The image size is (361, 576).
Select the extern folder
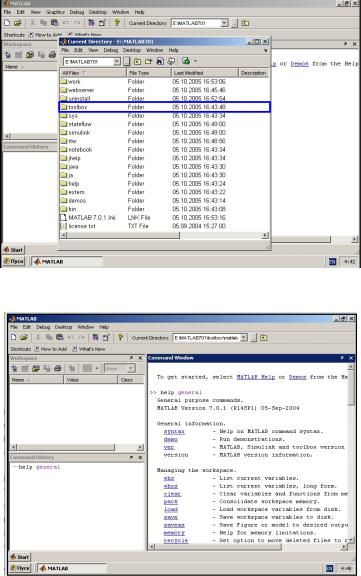point(76,192)
